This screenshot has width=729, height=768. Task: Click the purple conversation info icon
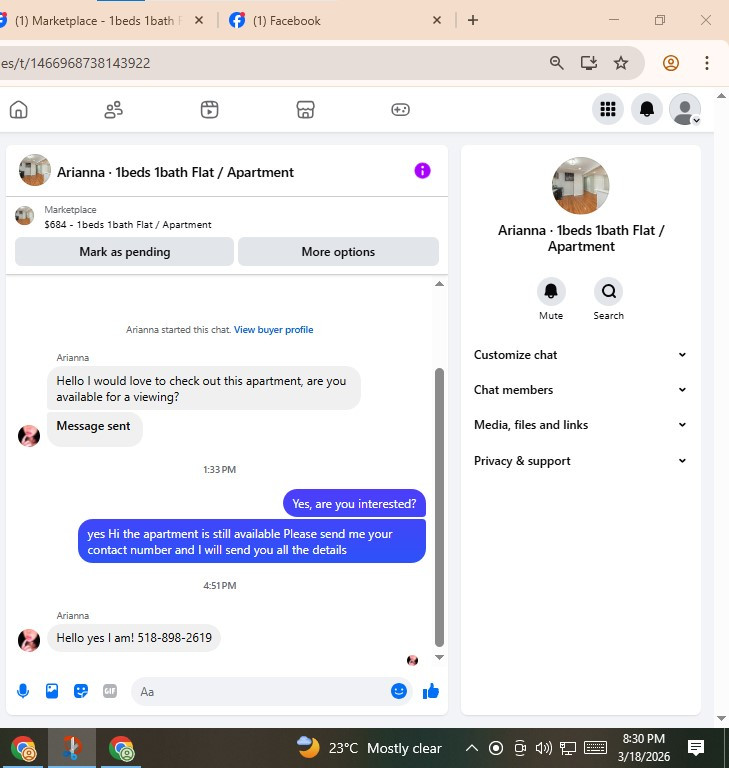422,170
